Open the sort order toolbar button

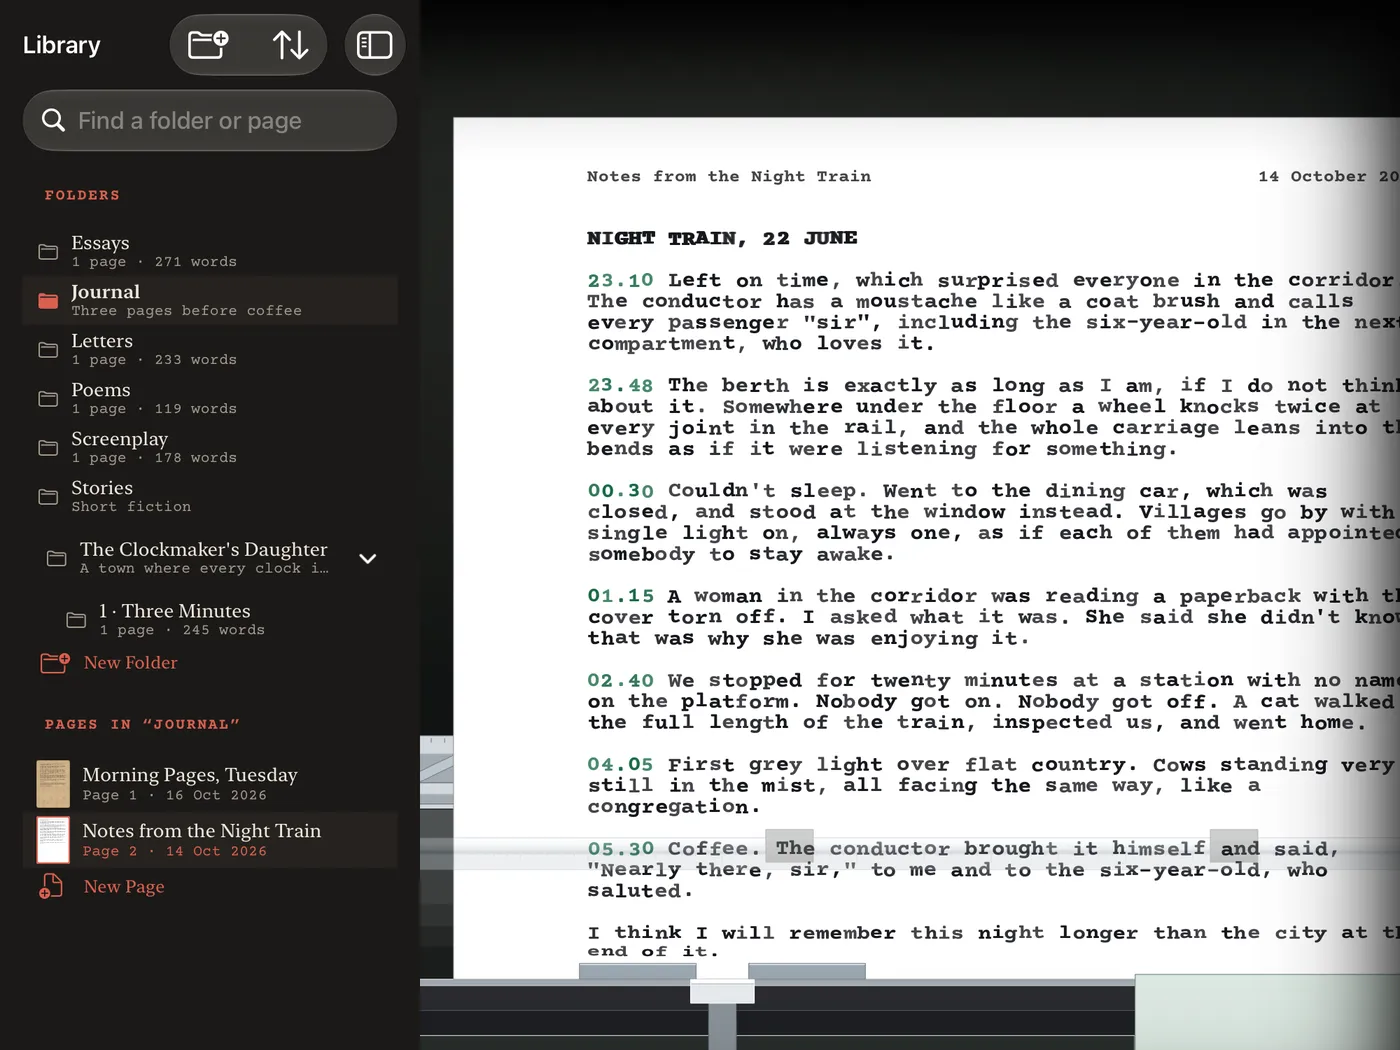pyautogui.click(x=290, y=45)
